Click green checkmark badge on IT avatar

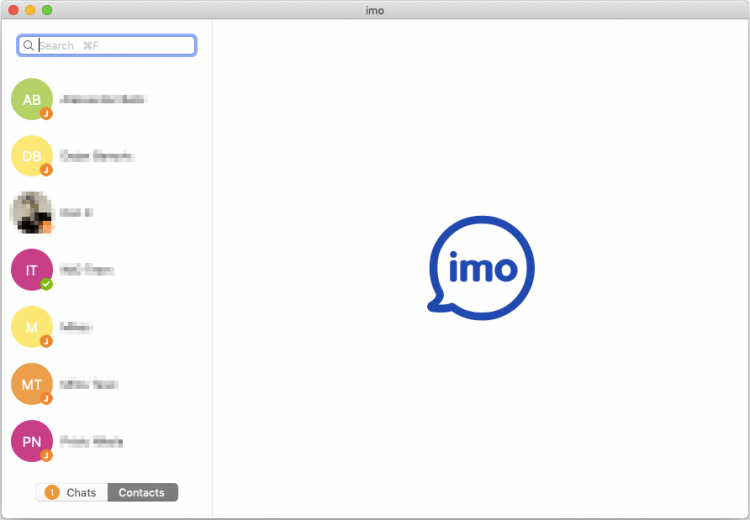coord(46,284)
